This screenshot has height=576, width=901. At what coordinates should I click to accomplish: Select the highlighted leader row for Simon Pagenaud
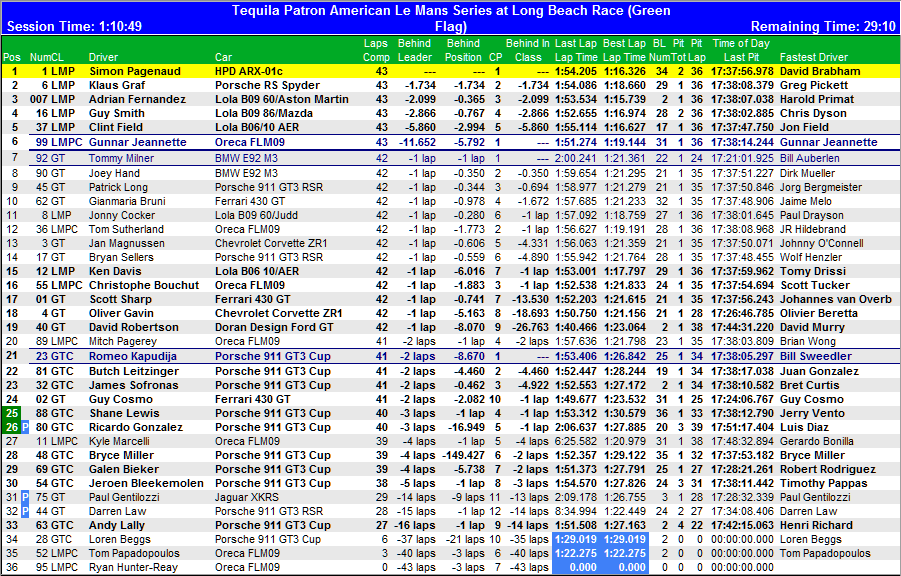[x=450, y=72]
